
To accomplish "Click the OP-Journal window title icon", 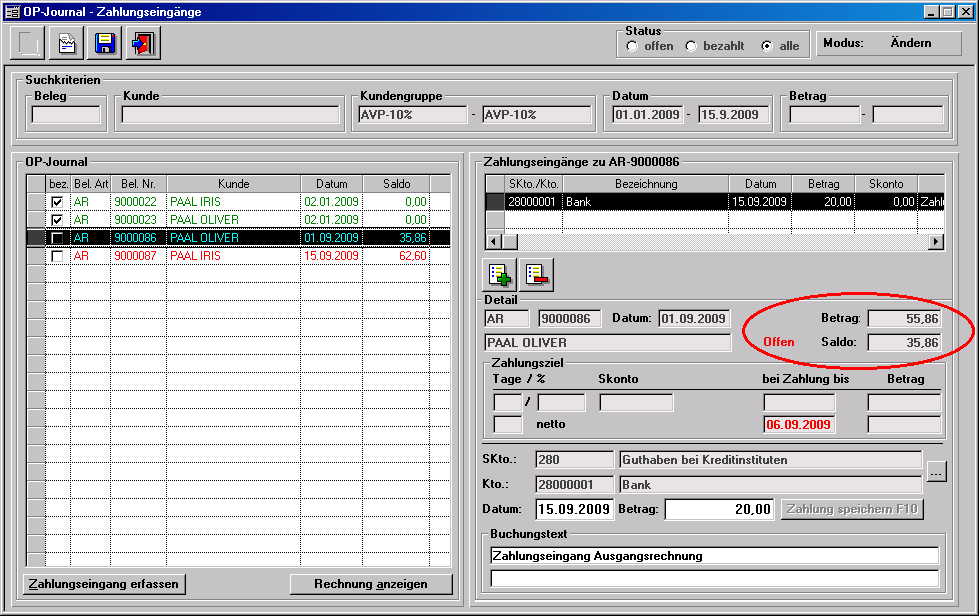I will [12, 12].
